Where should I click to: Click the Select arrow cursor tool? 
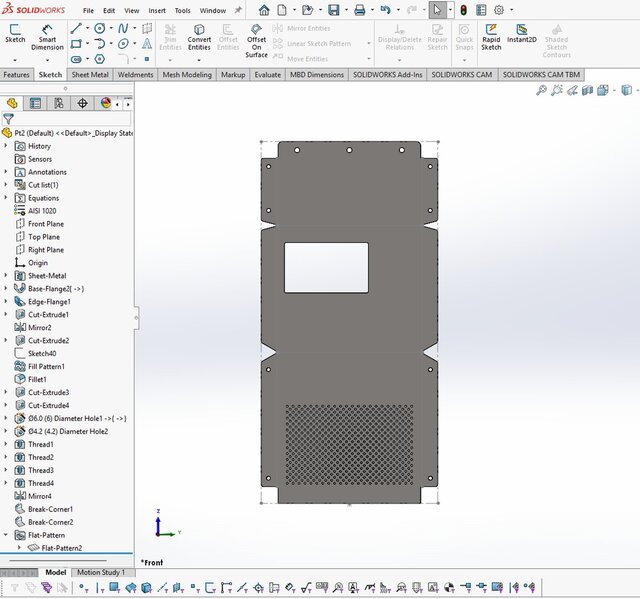click(437, 10)
